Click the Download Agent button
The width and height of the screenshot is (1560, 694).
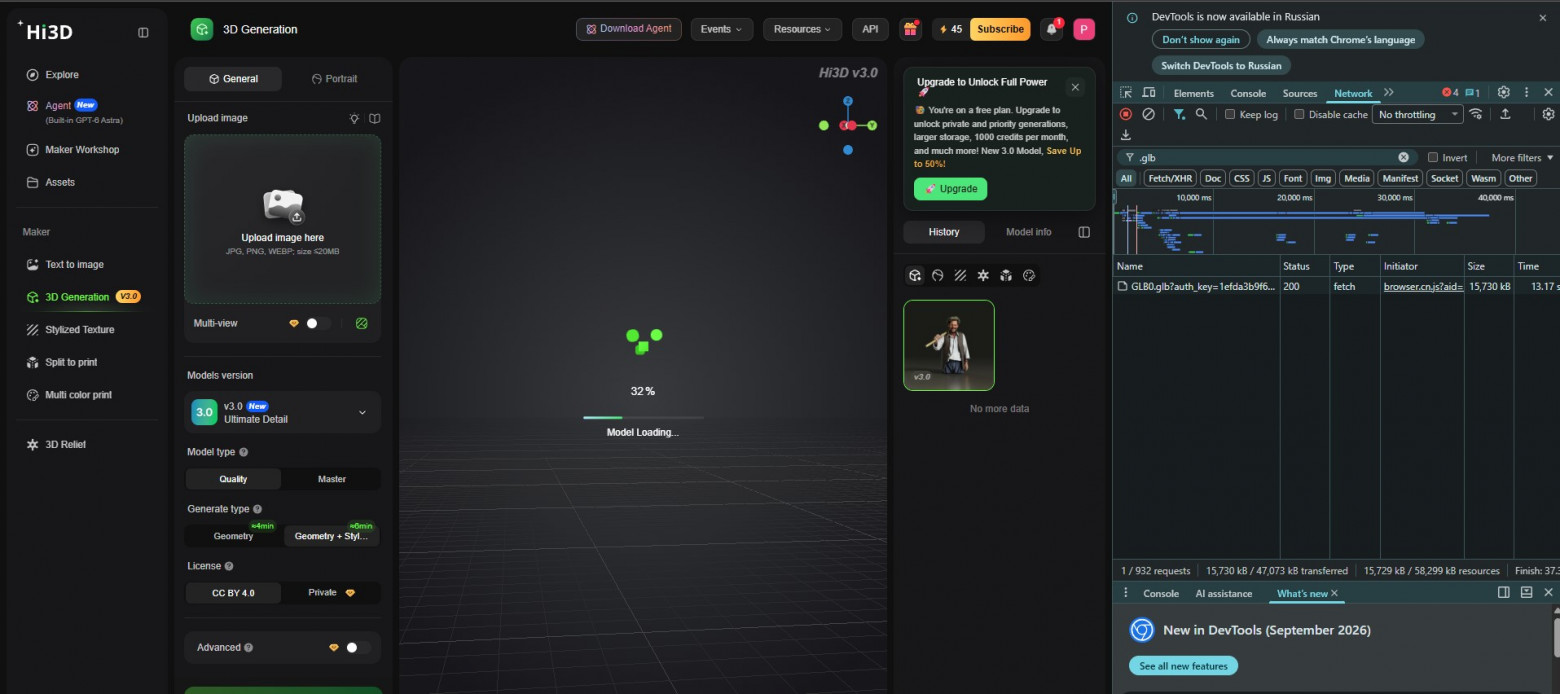click(x=629, y=29)
